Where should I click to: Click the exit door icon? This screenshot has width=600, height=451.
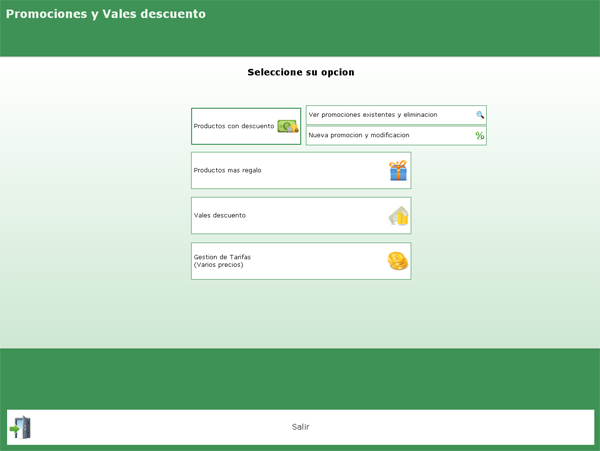21,428
